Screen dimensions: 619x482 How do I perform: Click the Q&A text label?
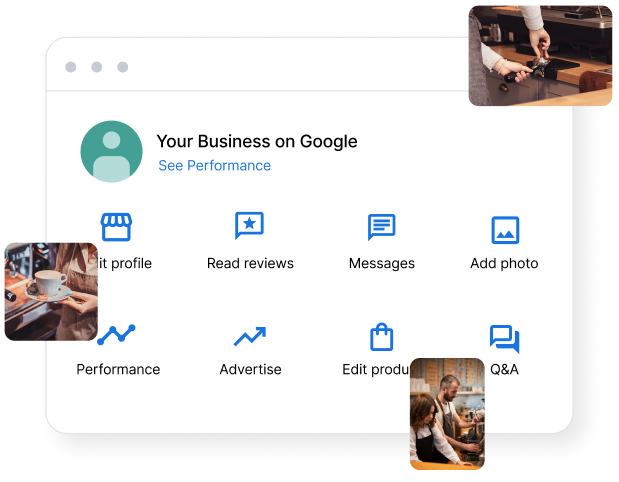pyautogui.click(x=504, y=369)
